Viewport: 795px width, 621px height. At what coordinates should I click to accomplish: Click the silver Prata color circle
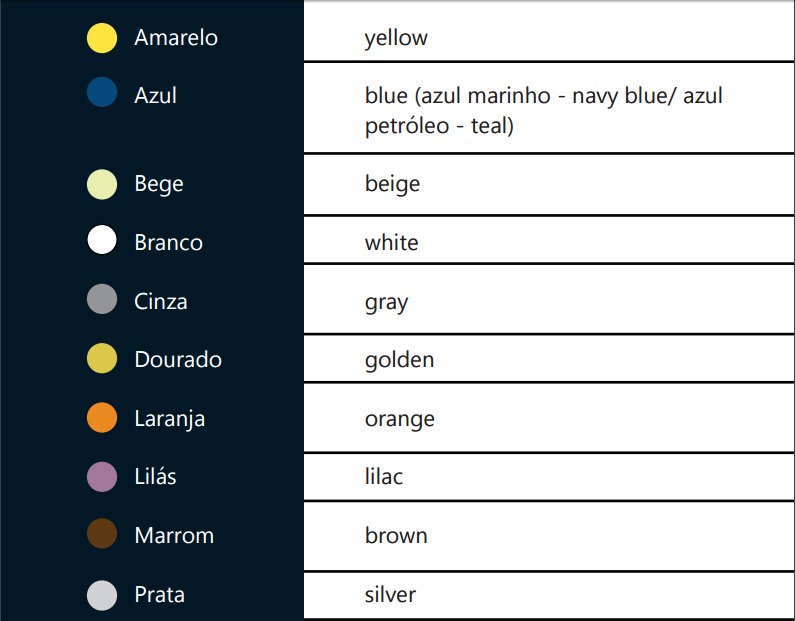coord(102,594)
